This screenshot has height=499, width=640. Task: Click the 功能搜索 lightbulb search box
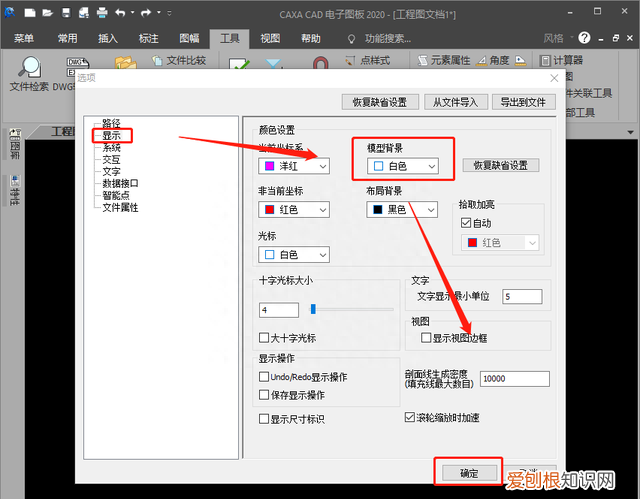380,39
